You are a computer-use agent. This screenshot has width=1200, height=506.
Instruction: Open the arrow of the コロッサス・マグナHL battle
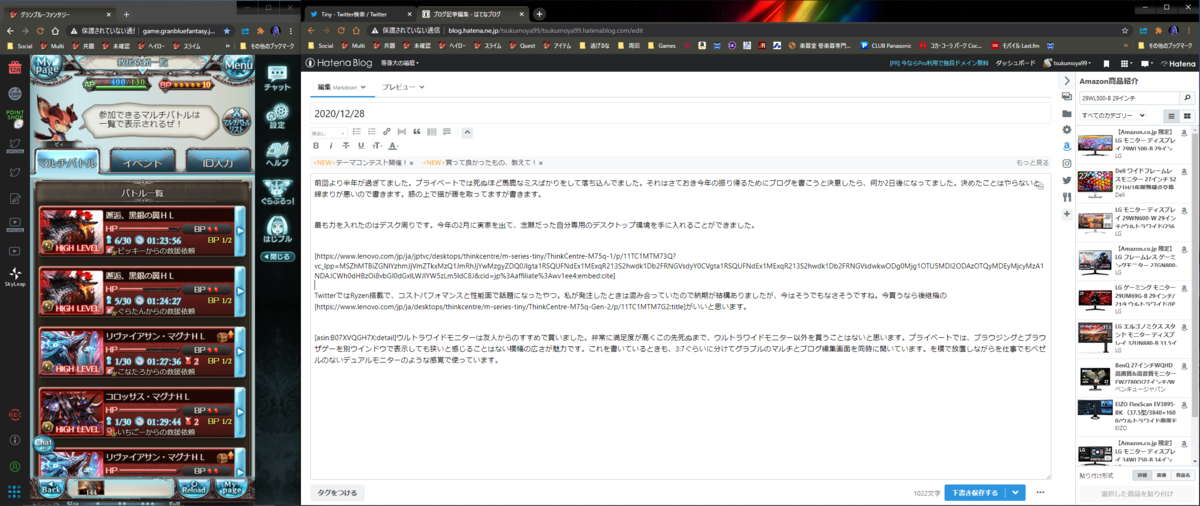[x=240, y=412]
